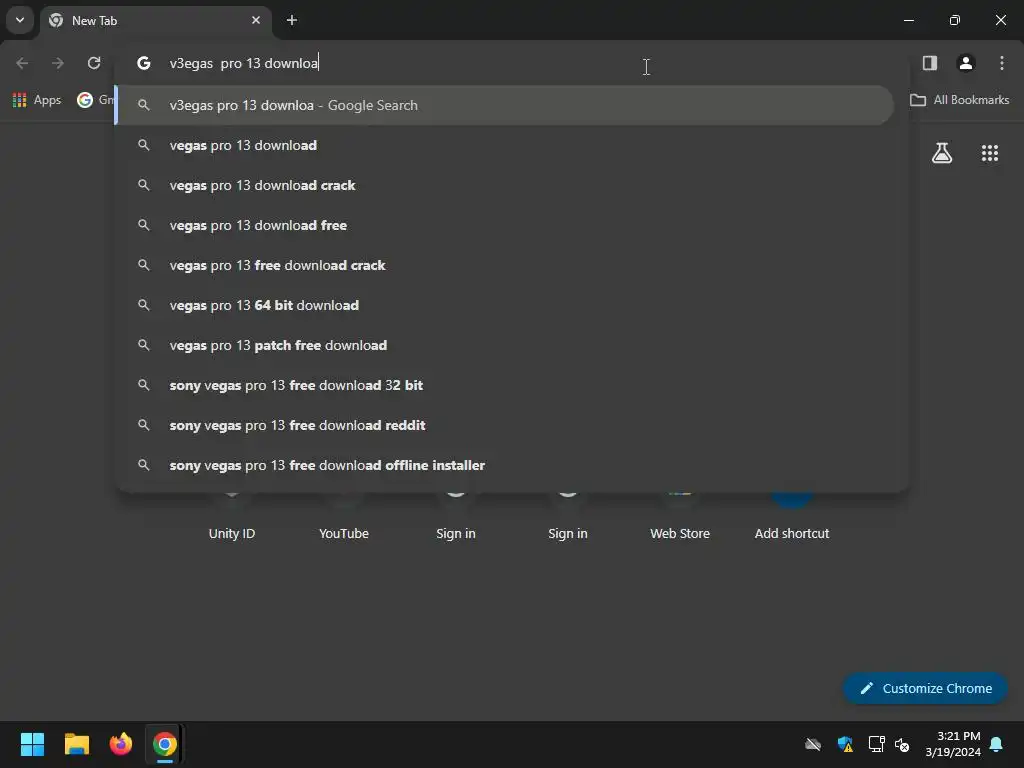Open the Google apps grid

990,153
